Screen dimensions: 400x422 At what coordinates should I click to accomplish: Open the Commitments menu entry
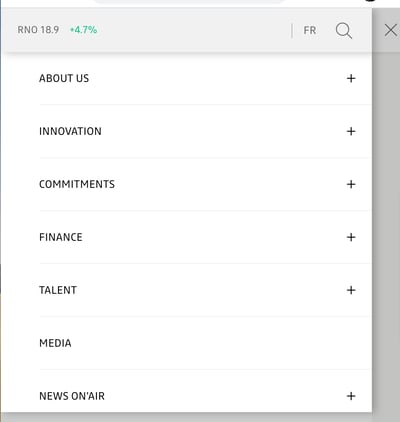(77, 184)
